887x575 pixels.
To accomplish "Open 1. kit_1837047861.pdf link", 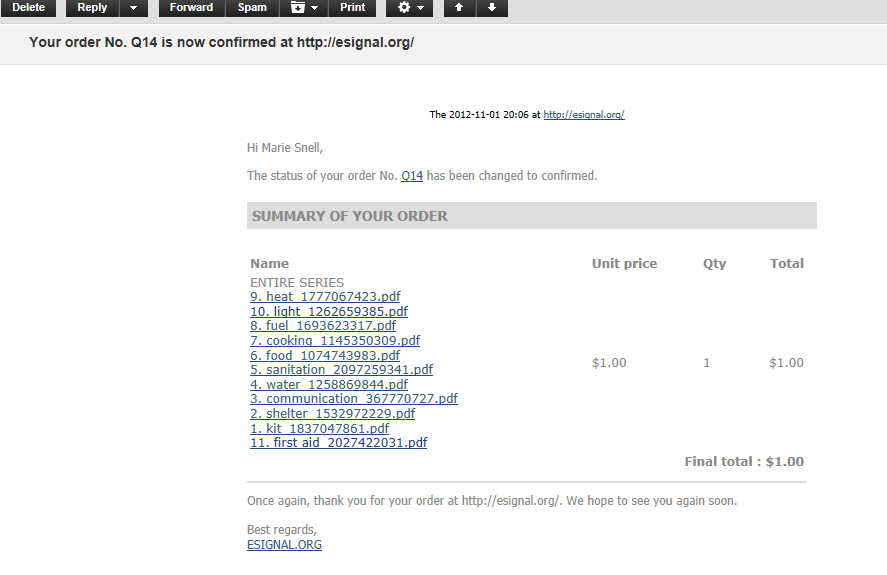I will point(320,428).
